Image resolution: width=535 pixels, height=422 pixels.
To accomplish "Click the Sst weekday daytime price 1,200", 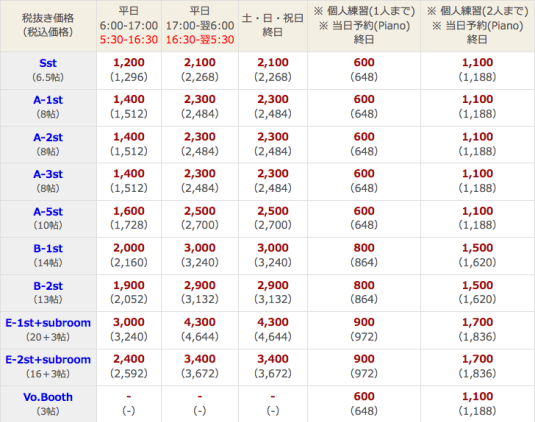I will pyautogui.click(x=129, y=62).
